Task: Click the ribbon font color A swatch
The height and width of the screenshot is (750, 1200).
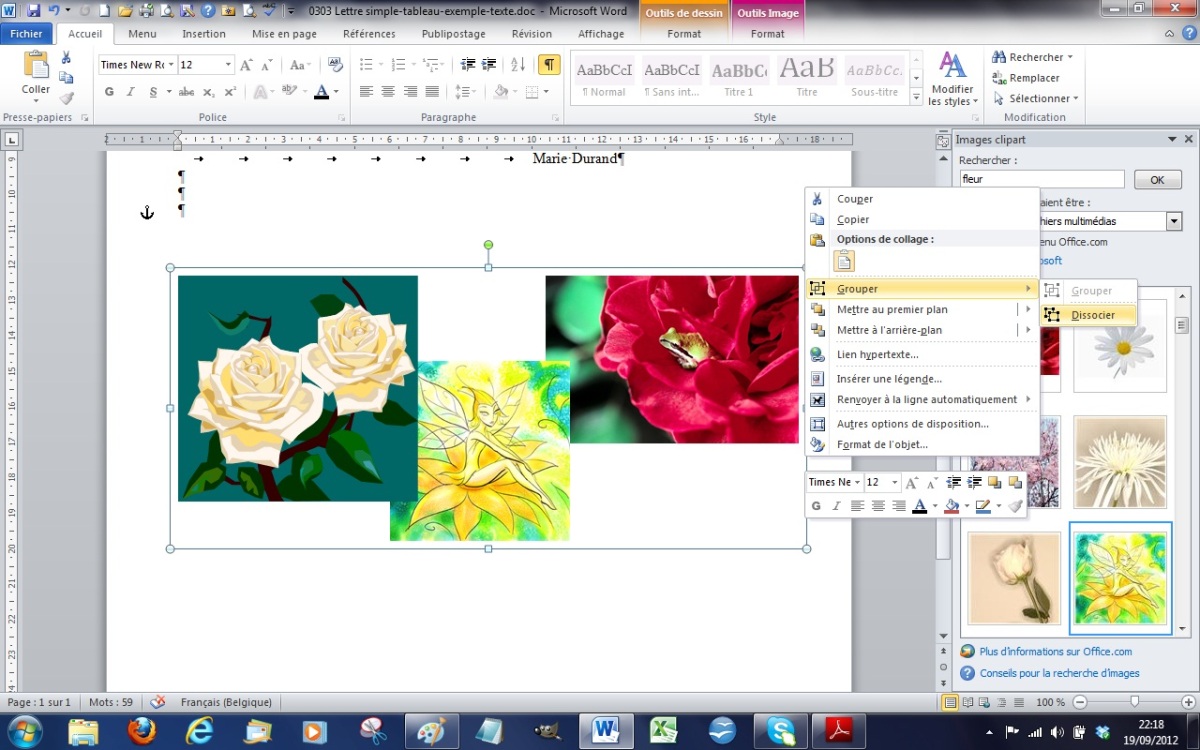Action: (x=321, y=92)
